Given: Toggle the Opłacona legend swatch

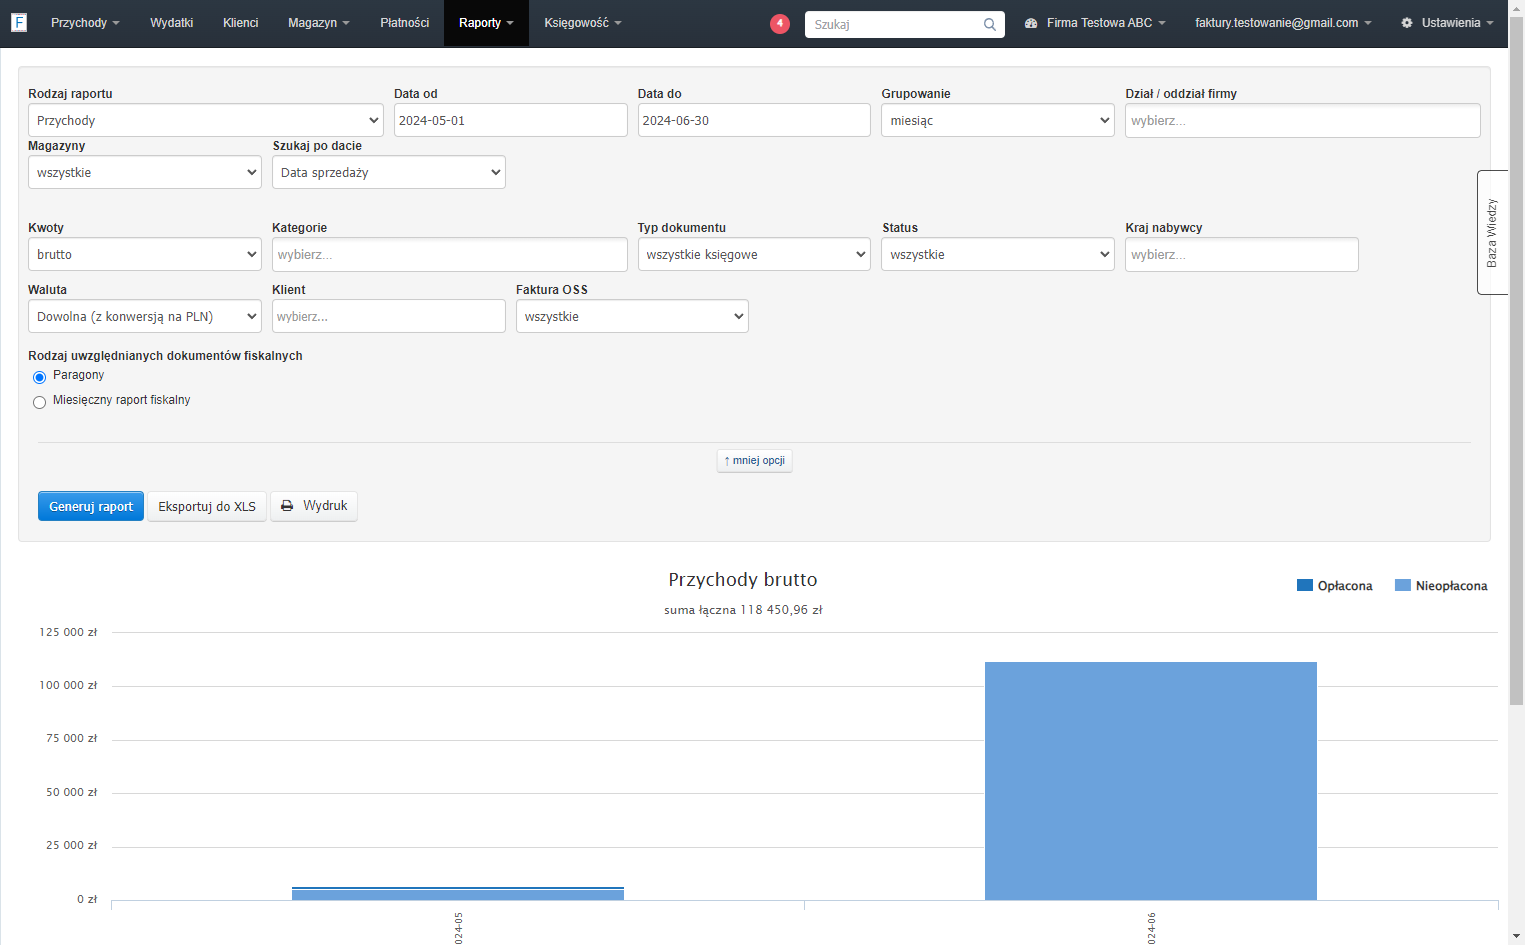Looking at the screenshot, I should click(1305, 586).
